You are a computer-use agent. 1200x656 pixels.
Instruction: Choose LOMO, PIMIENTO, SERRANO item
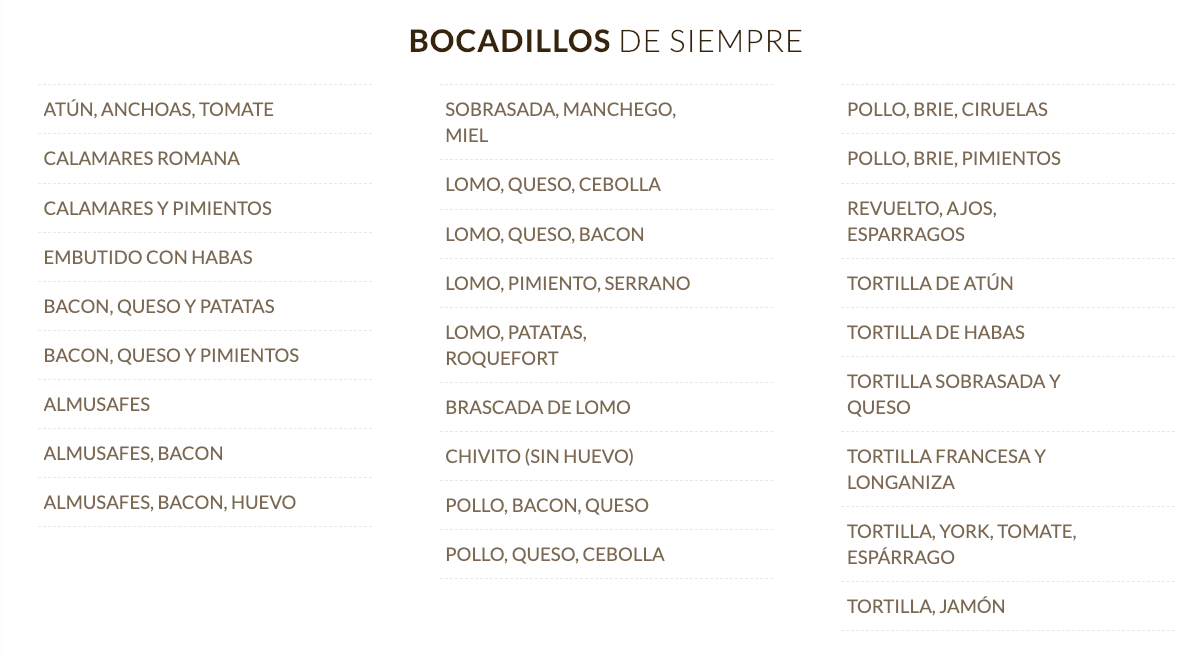click(567, 283)
